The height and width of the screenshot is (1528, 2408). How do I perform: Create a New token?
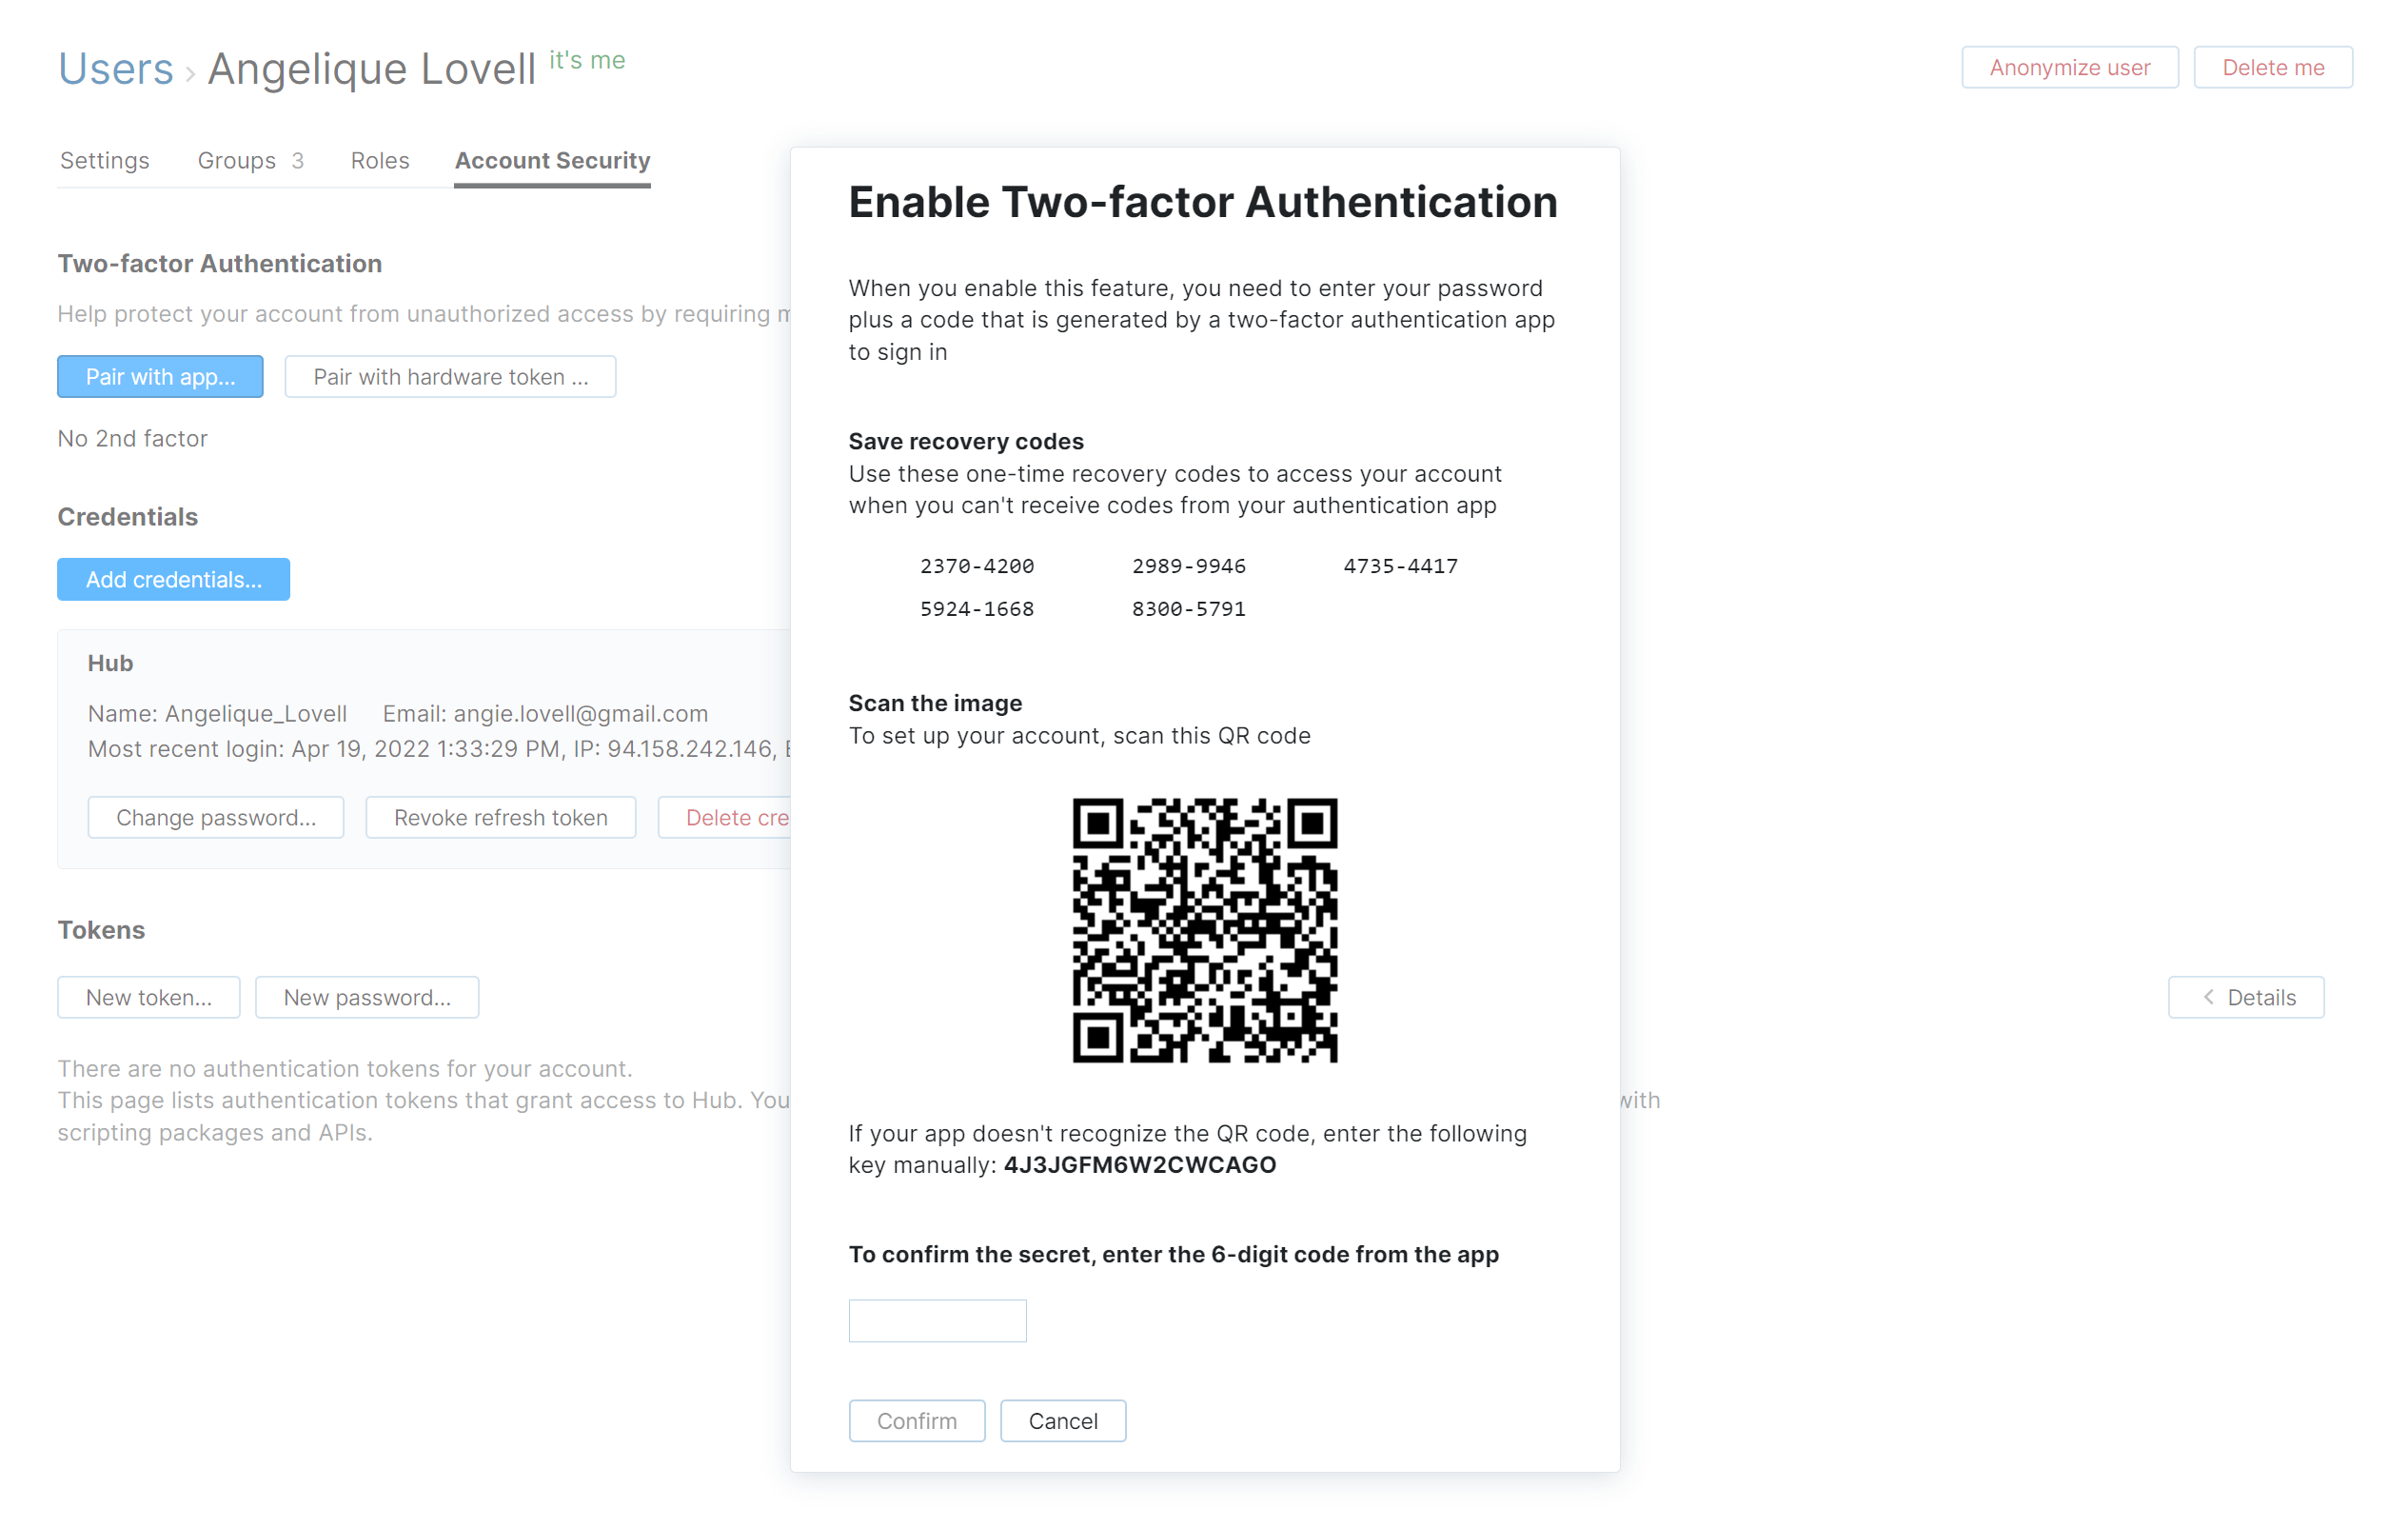(148, 997)
